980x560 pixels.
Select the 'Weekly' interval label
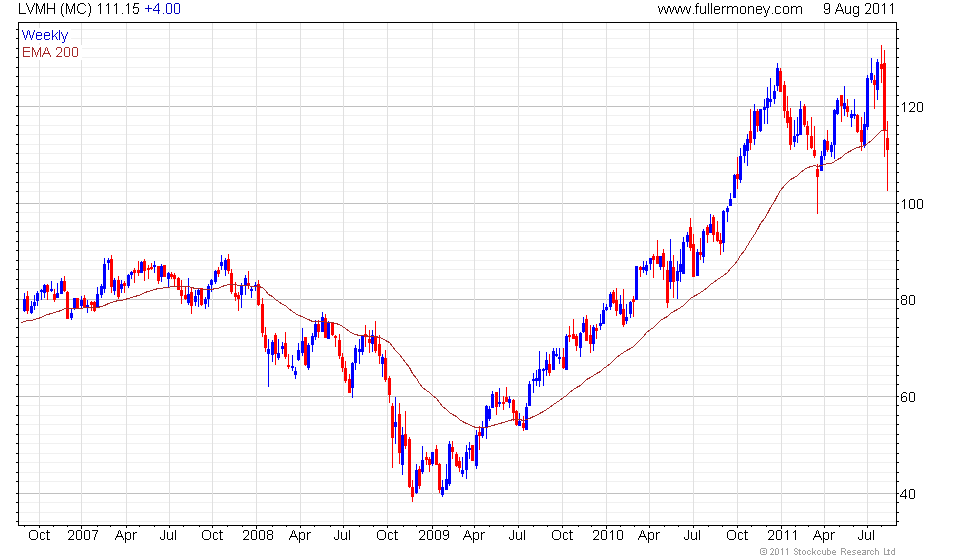click(44, 36)
